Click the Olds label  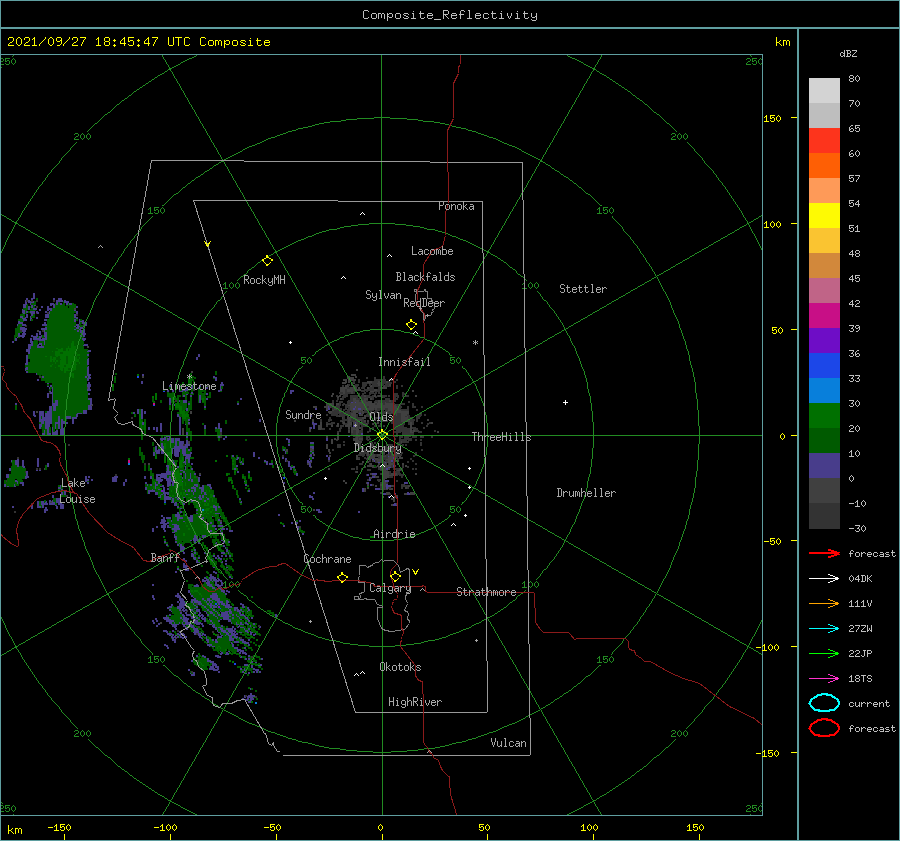pos(381,416)
